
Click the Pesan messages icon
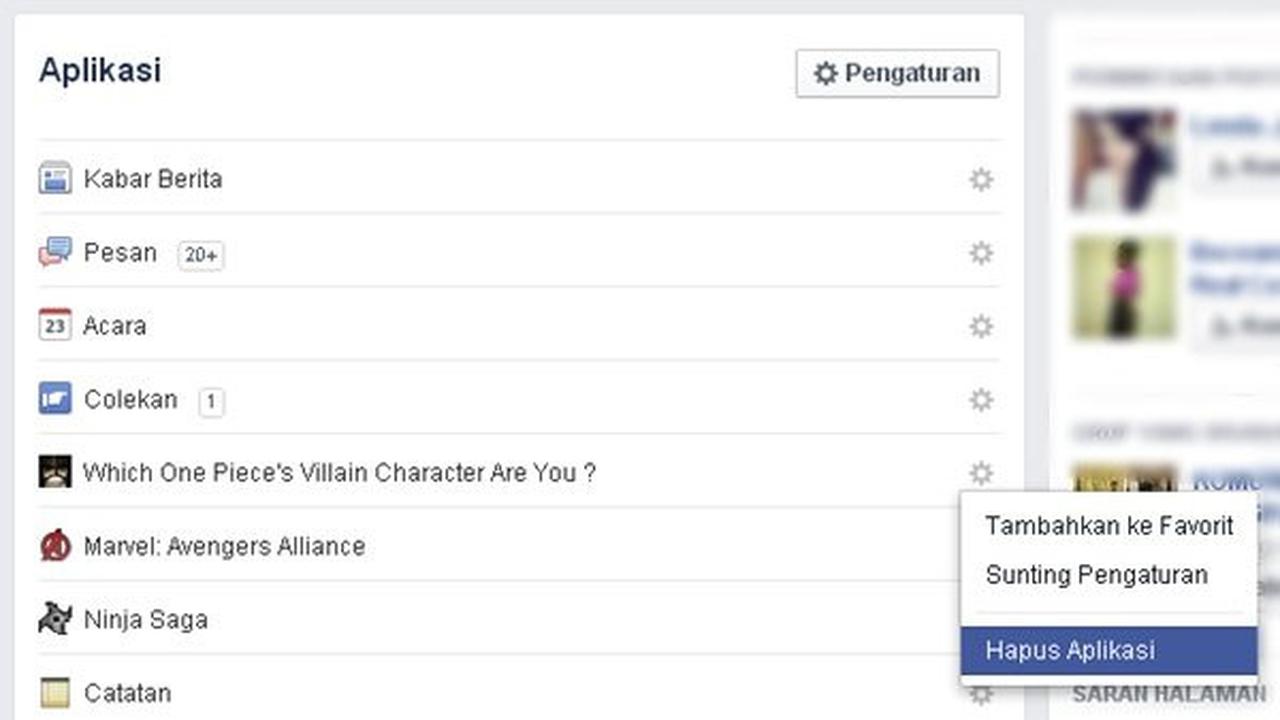click(x=55, y=252)
